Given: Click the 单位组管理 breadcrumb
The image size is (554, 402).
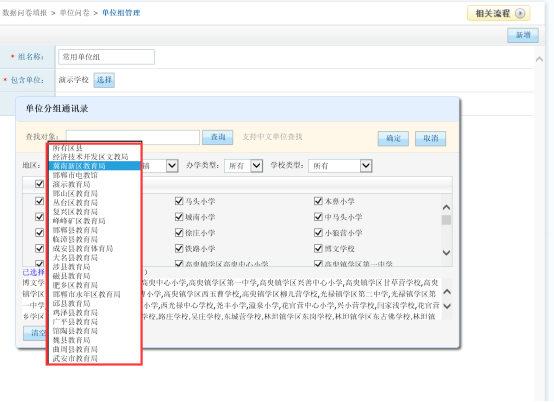Looking at the screenshot, I should (121, 13).
